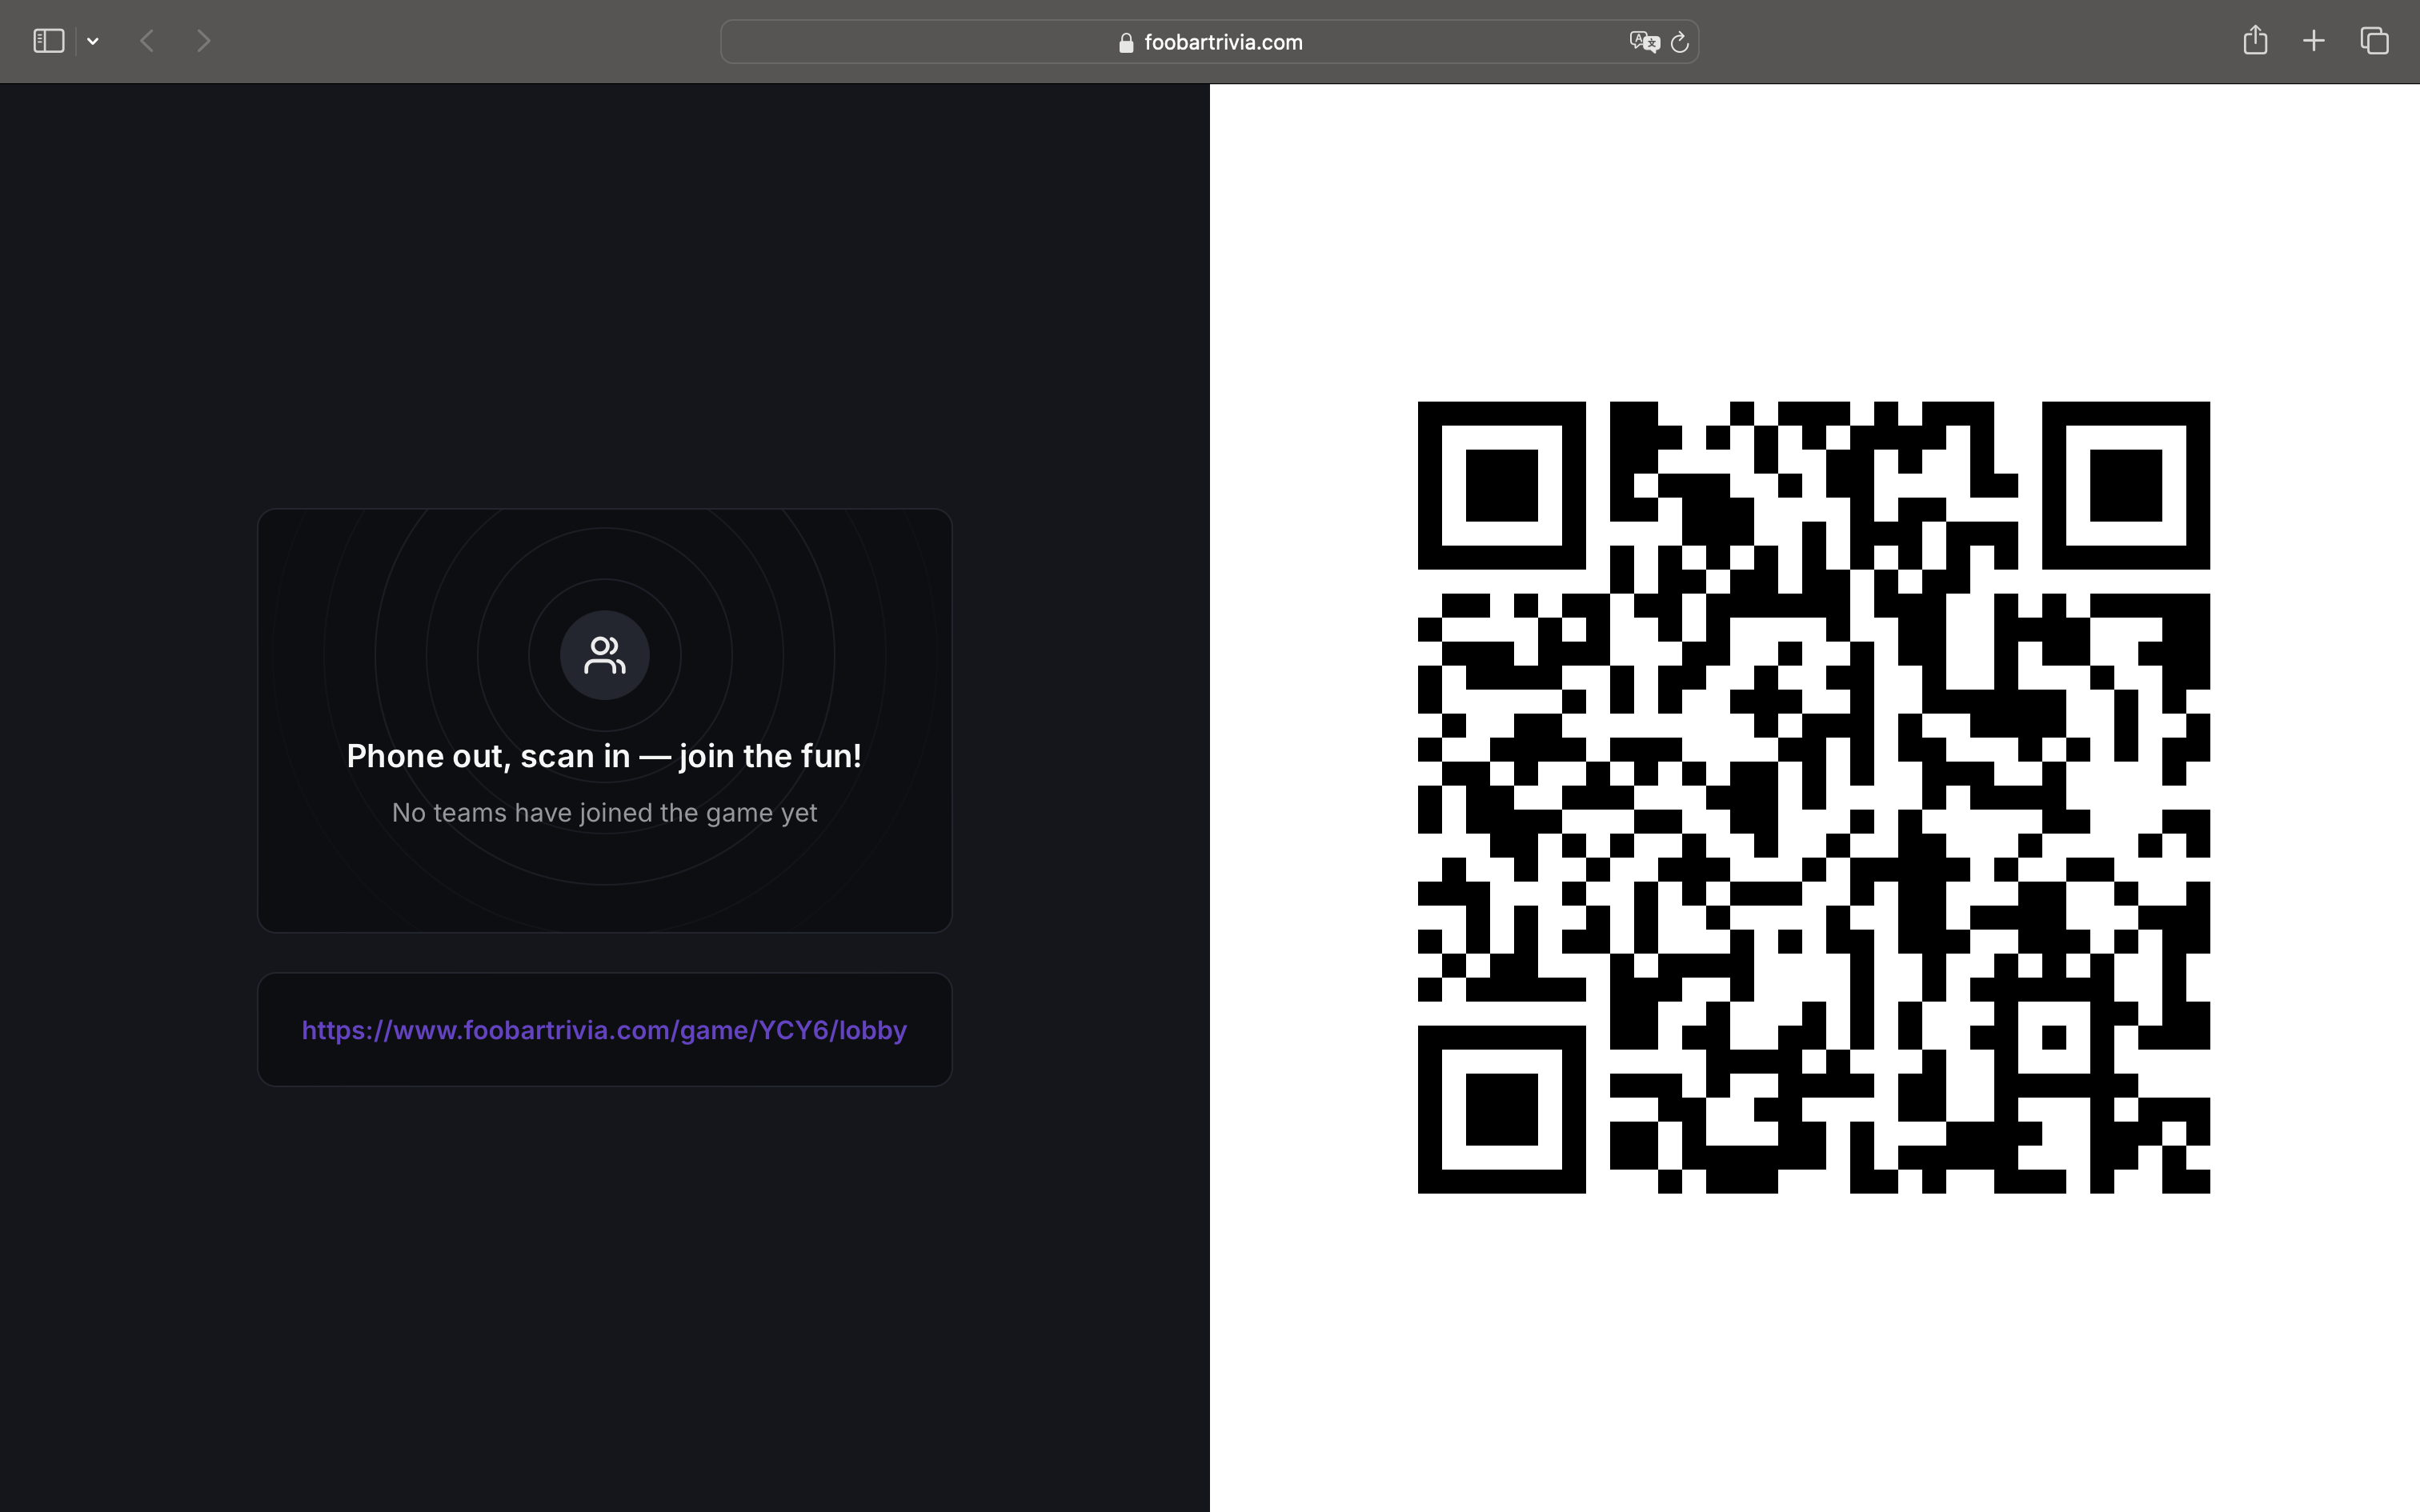Open a new tab with plus icon
This screenshot has height=1512, width=2420.
click(x=2313, y=41)
